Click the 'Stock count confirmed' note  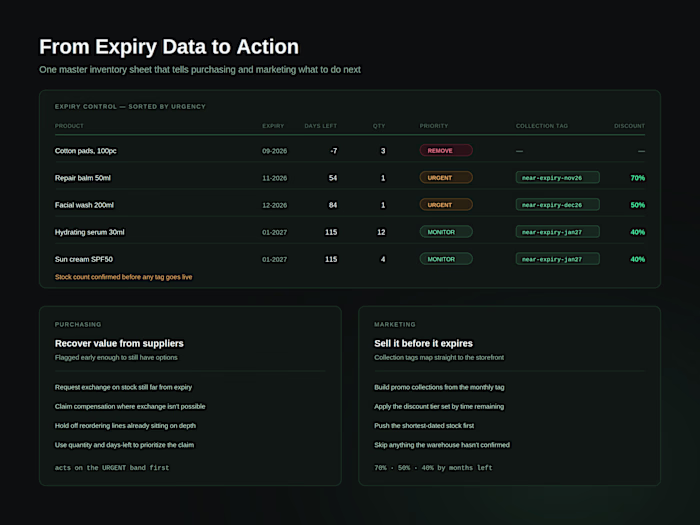tap(123, 277)
